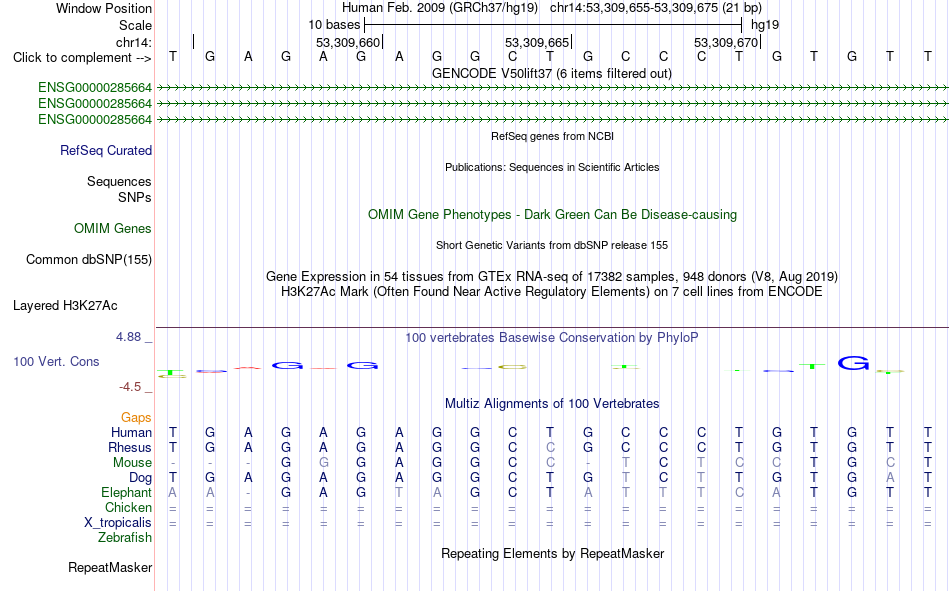This screenshot has height=591, width=950.
Task: Click the largest blue G in the PhyloP logo
Action: point(853,363)
